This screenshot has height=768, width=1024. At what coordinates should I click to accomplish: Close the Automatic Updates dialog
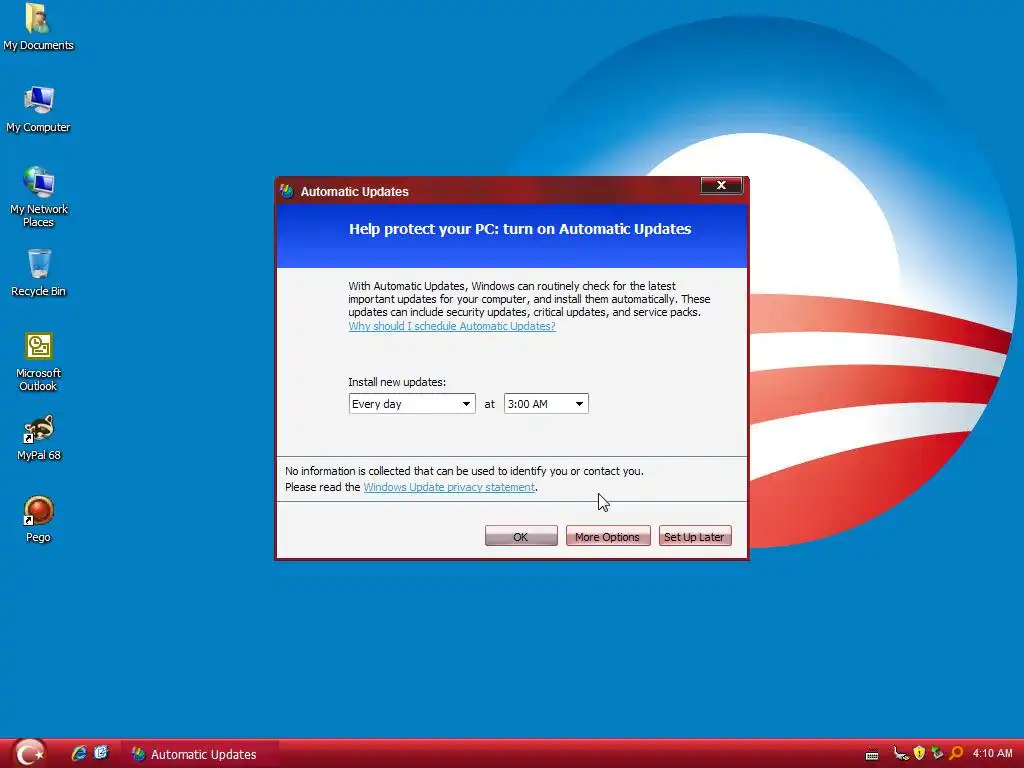(x=721, y=185)
